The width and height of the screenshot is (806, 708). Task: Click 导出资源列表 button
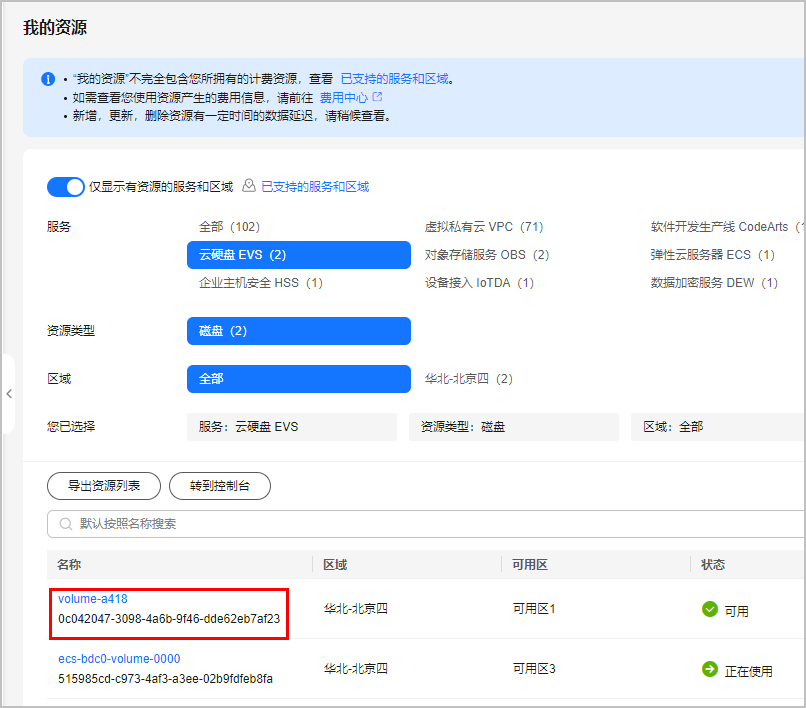pyautogui.click(x=104, y=487)
